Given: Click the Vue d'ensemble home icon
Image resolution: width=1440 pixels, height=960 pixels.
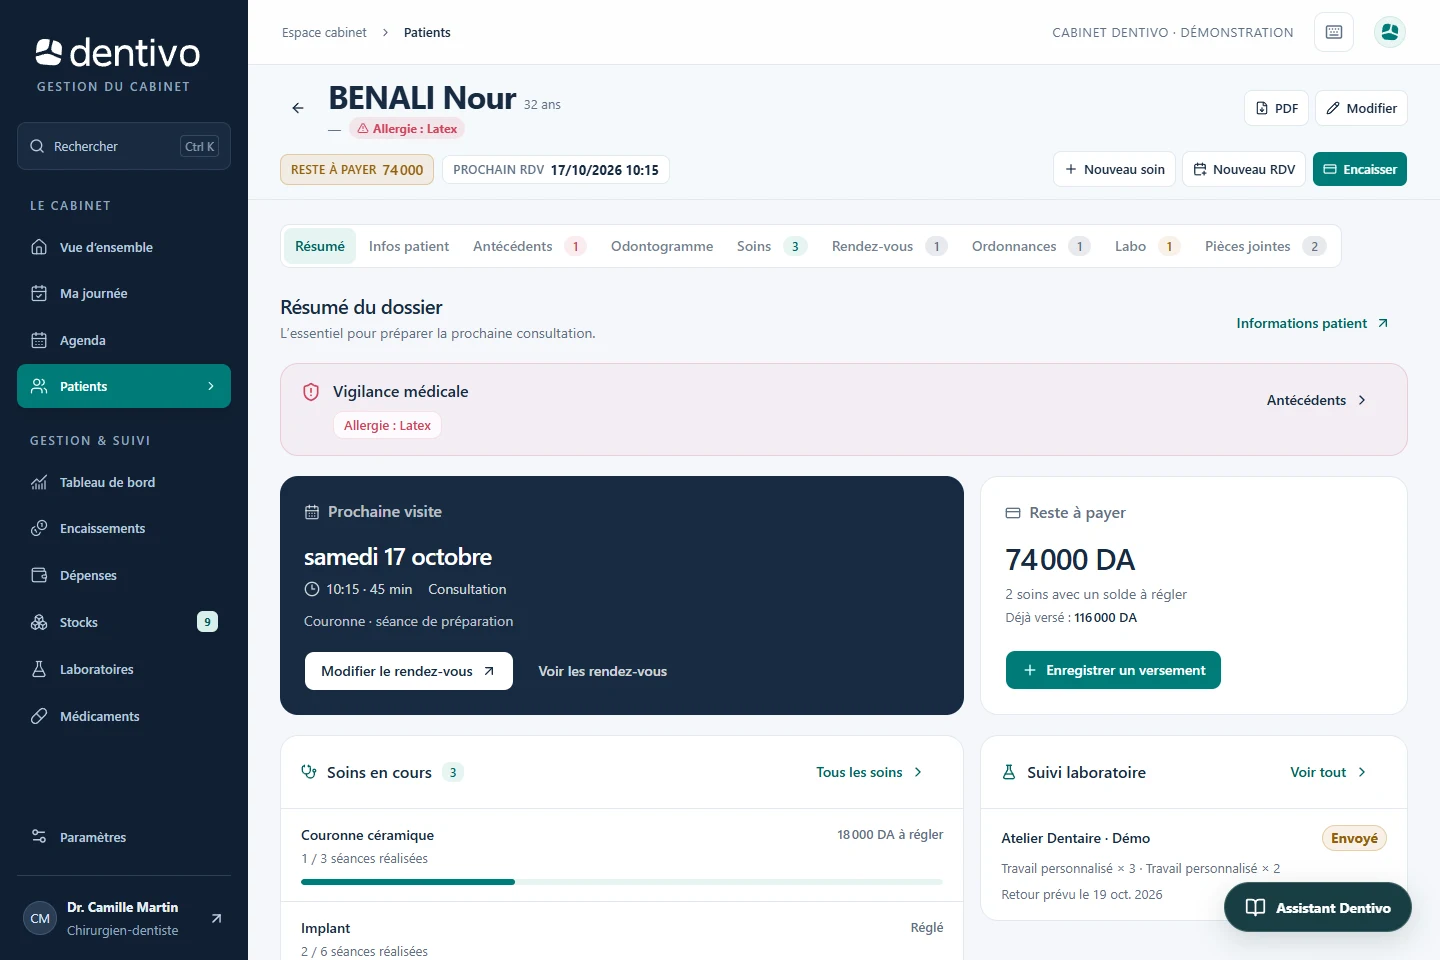Looking at the screenshot, I should [39, 247].
